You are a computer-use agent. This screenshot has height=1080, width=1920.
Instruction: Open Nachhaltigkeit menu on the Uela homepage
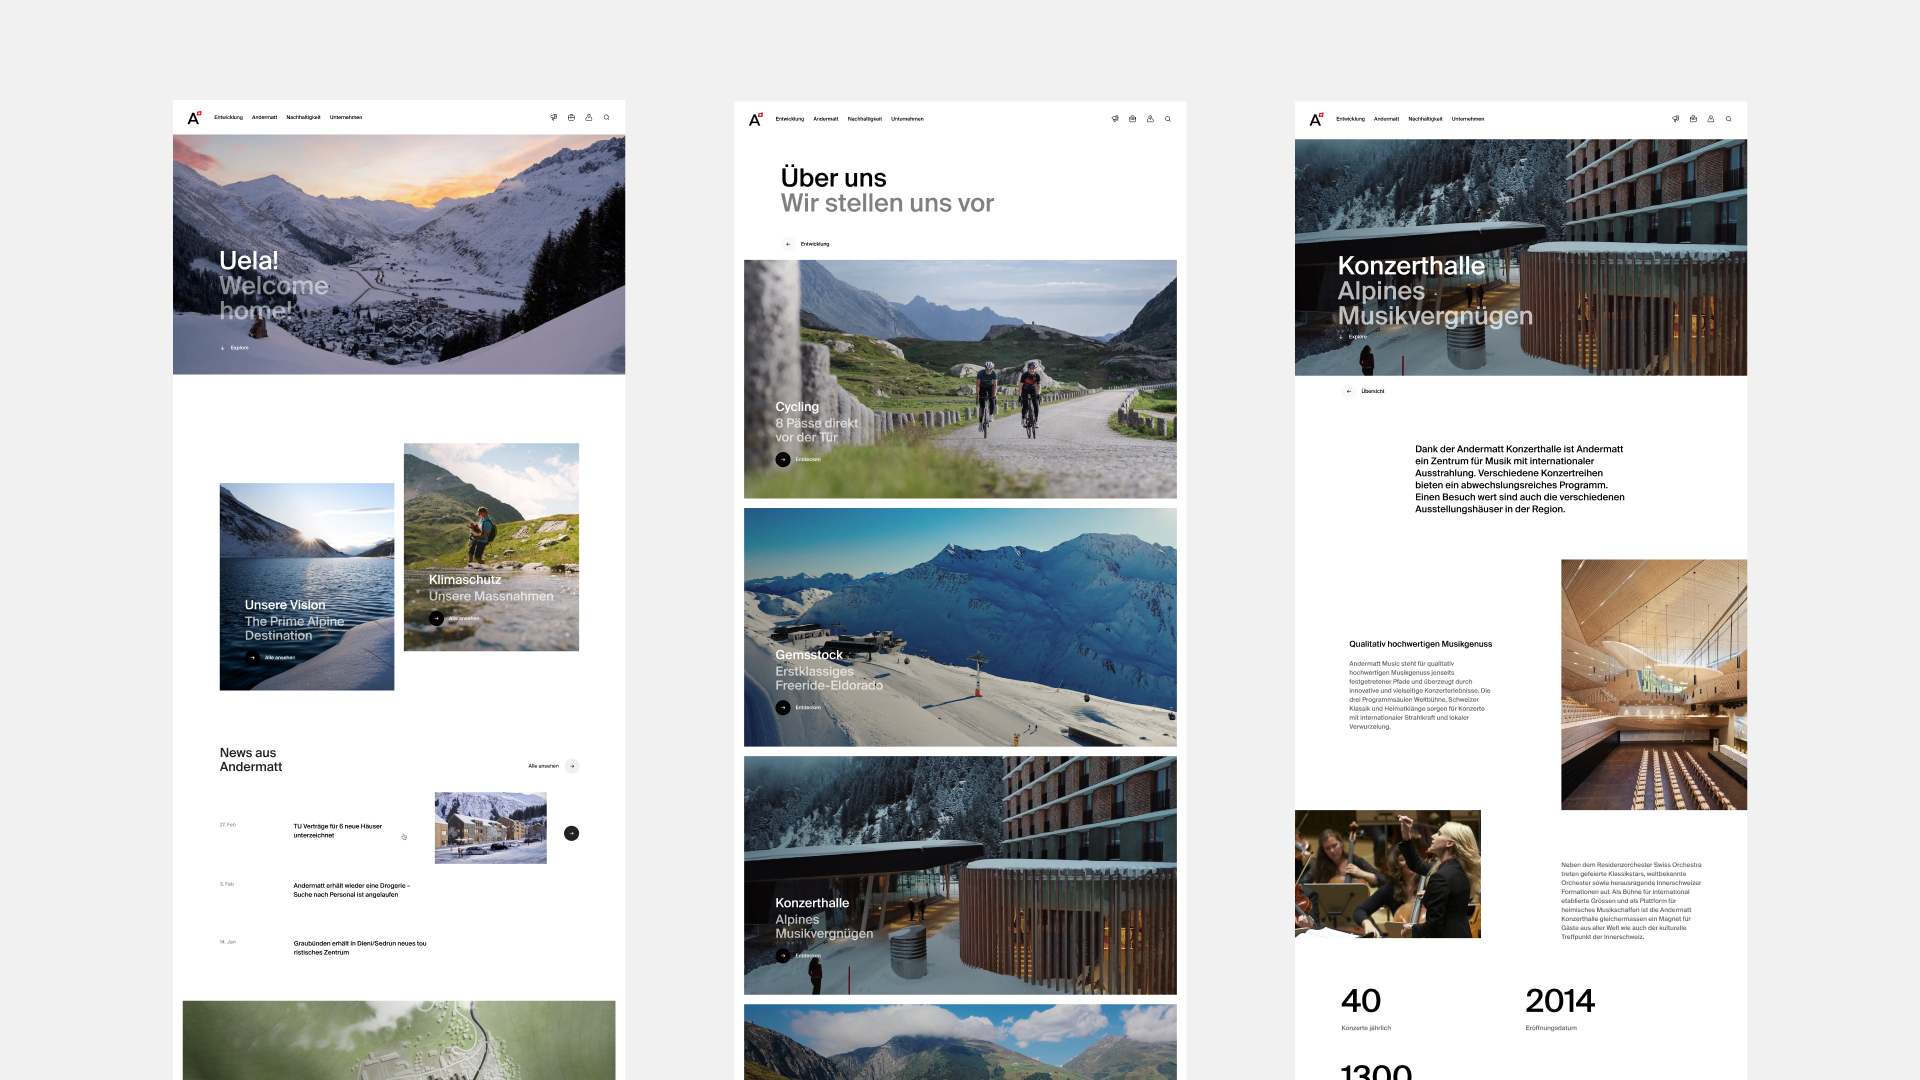coord(303,117)
